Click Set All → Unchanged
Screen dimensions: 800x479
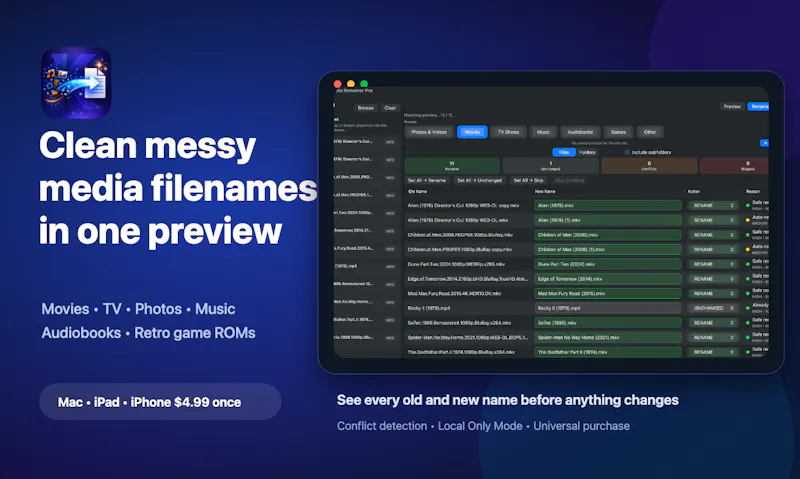(x=480, y=181)
